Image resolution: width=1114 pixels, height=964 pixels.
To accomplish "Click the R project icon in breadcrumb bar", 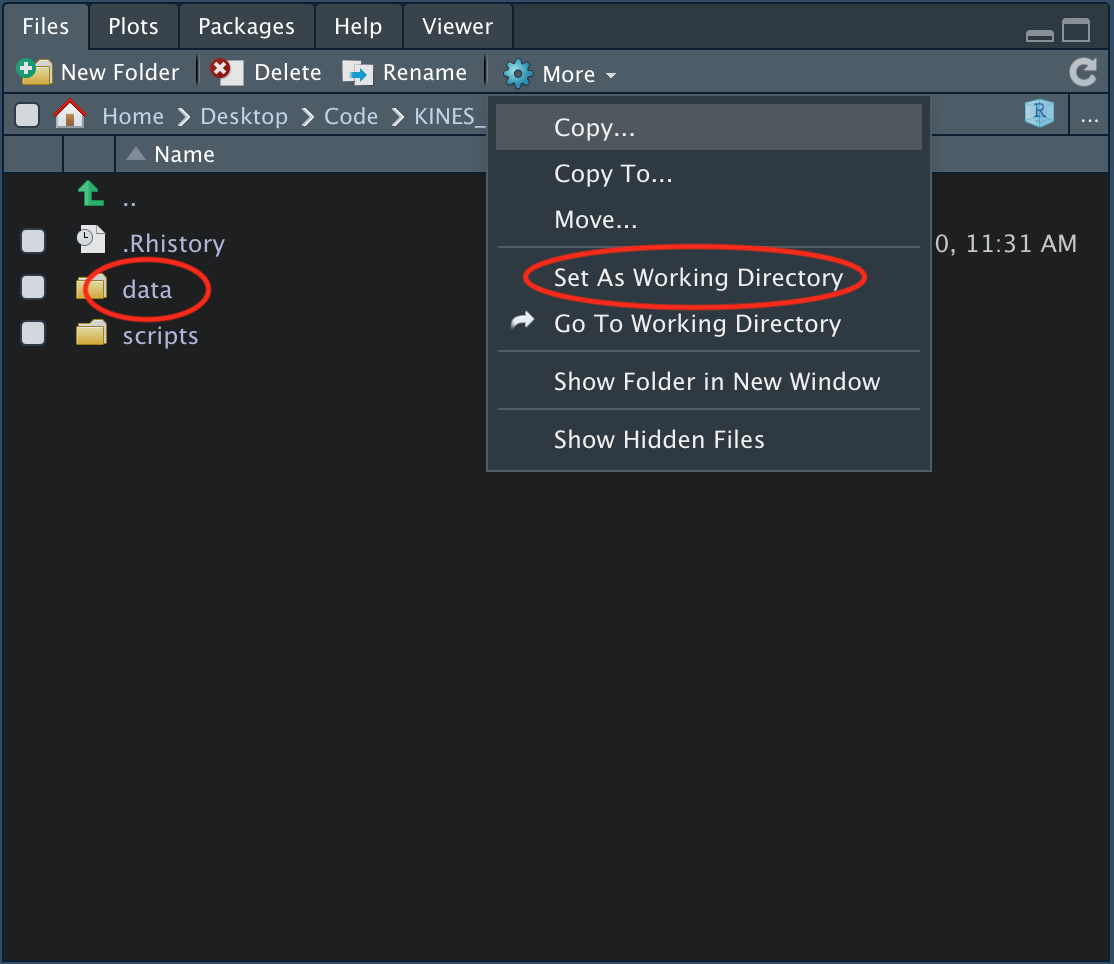I will 1039,114.
